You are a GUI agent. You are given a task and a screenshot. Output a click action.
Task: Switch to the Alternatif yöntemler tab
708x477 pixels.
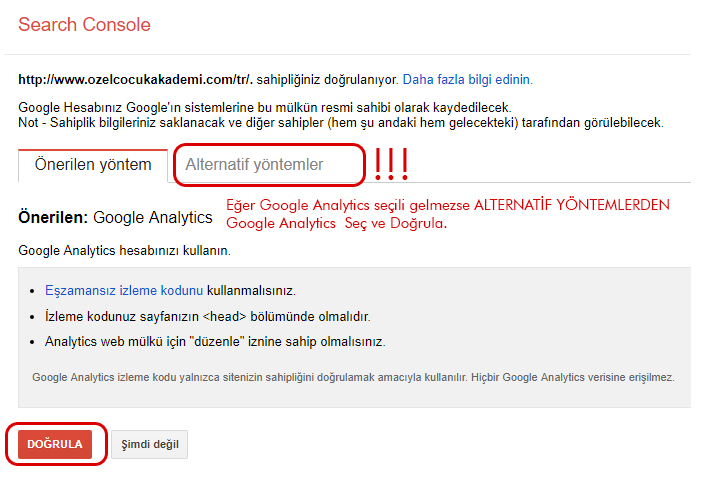click(x=254, y=164)
